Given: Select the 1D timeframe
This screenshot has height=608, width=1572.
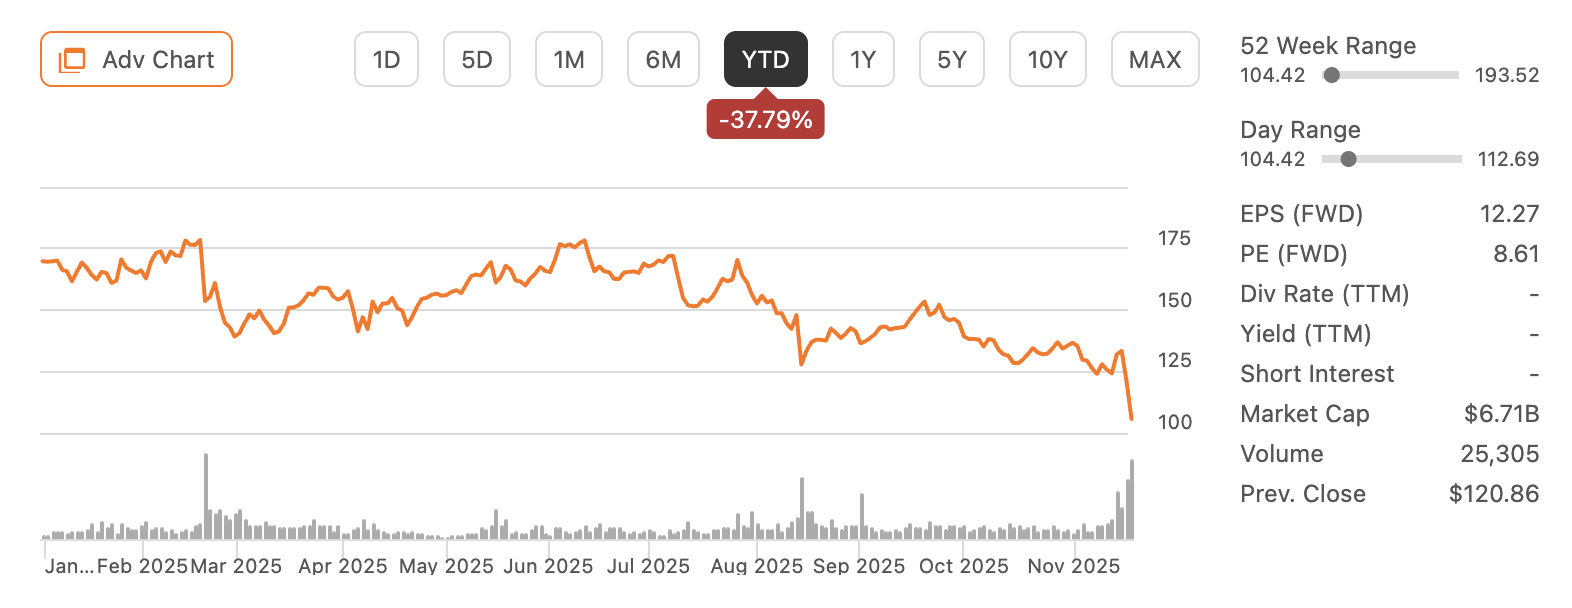Looking at the screenshot, I should 386,59.
